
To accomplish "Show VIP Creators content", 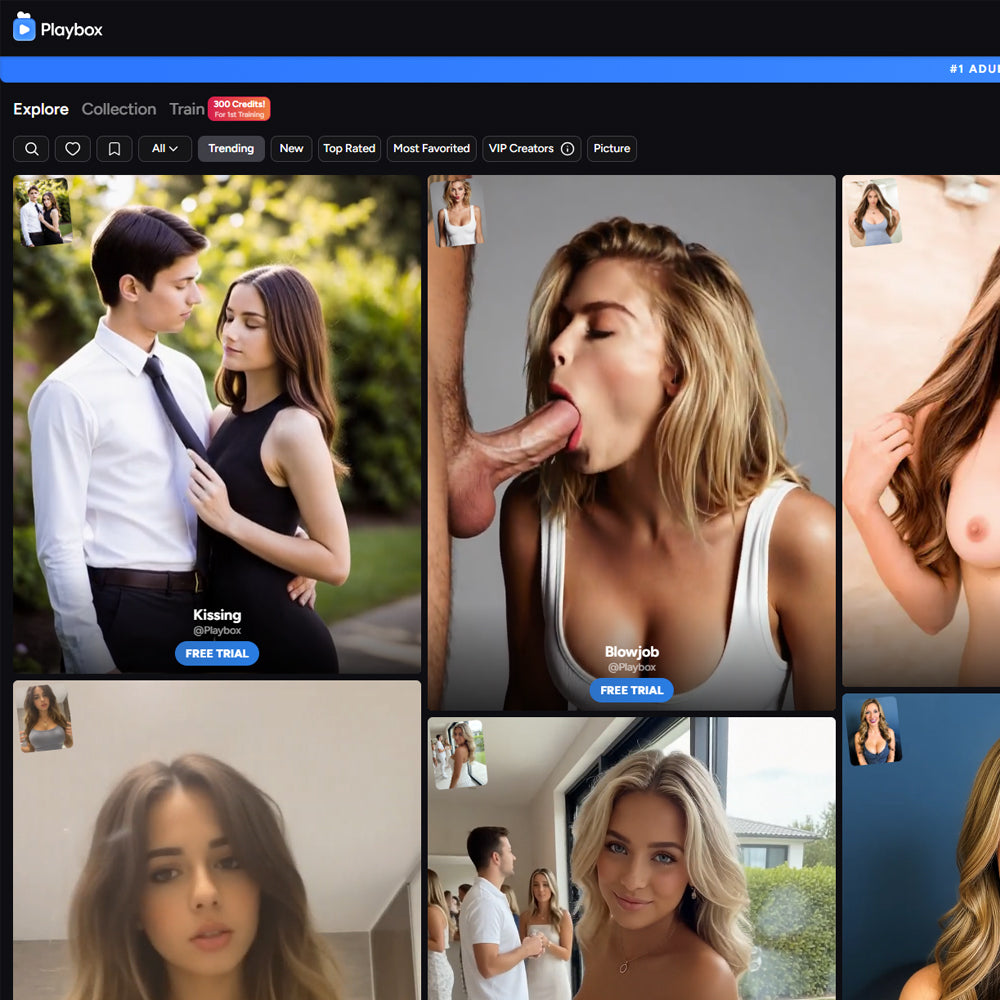I will pos(520,149).
